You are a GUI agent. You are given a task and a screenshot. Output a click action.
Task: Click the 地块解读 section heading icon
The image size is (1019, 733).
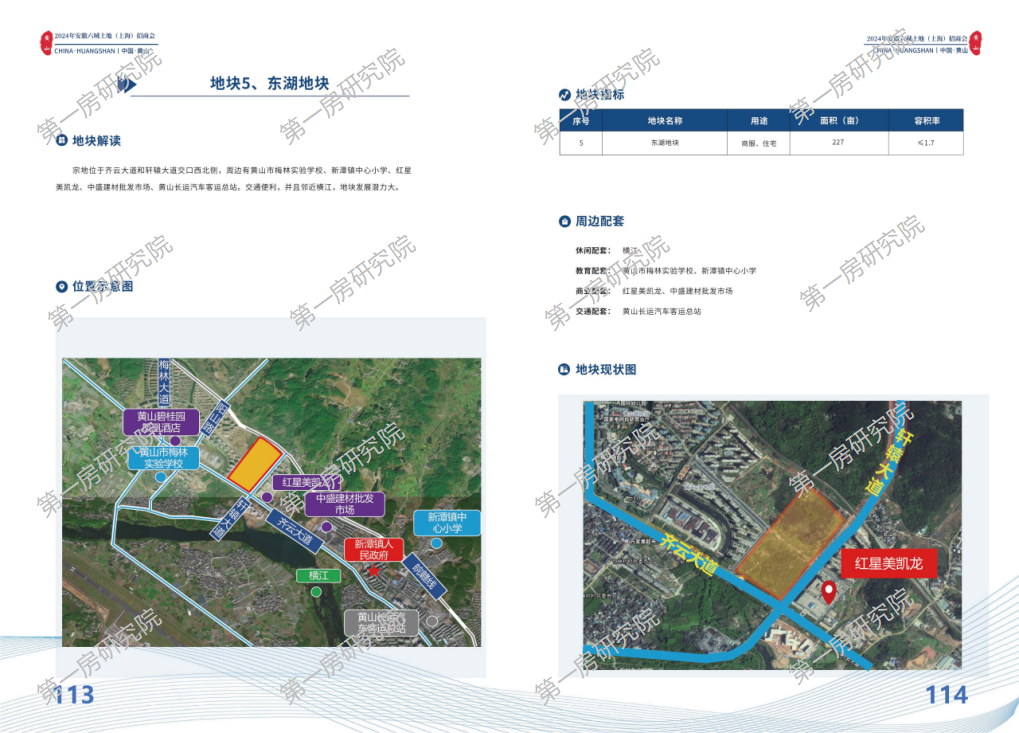coord(62,141)
